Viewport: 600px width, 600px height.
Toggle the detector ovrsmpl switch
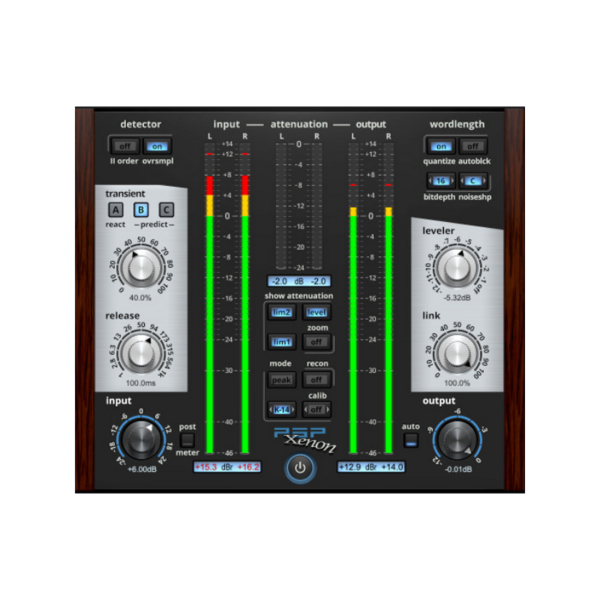(x=157, y=146)
